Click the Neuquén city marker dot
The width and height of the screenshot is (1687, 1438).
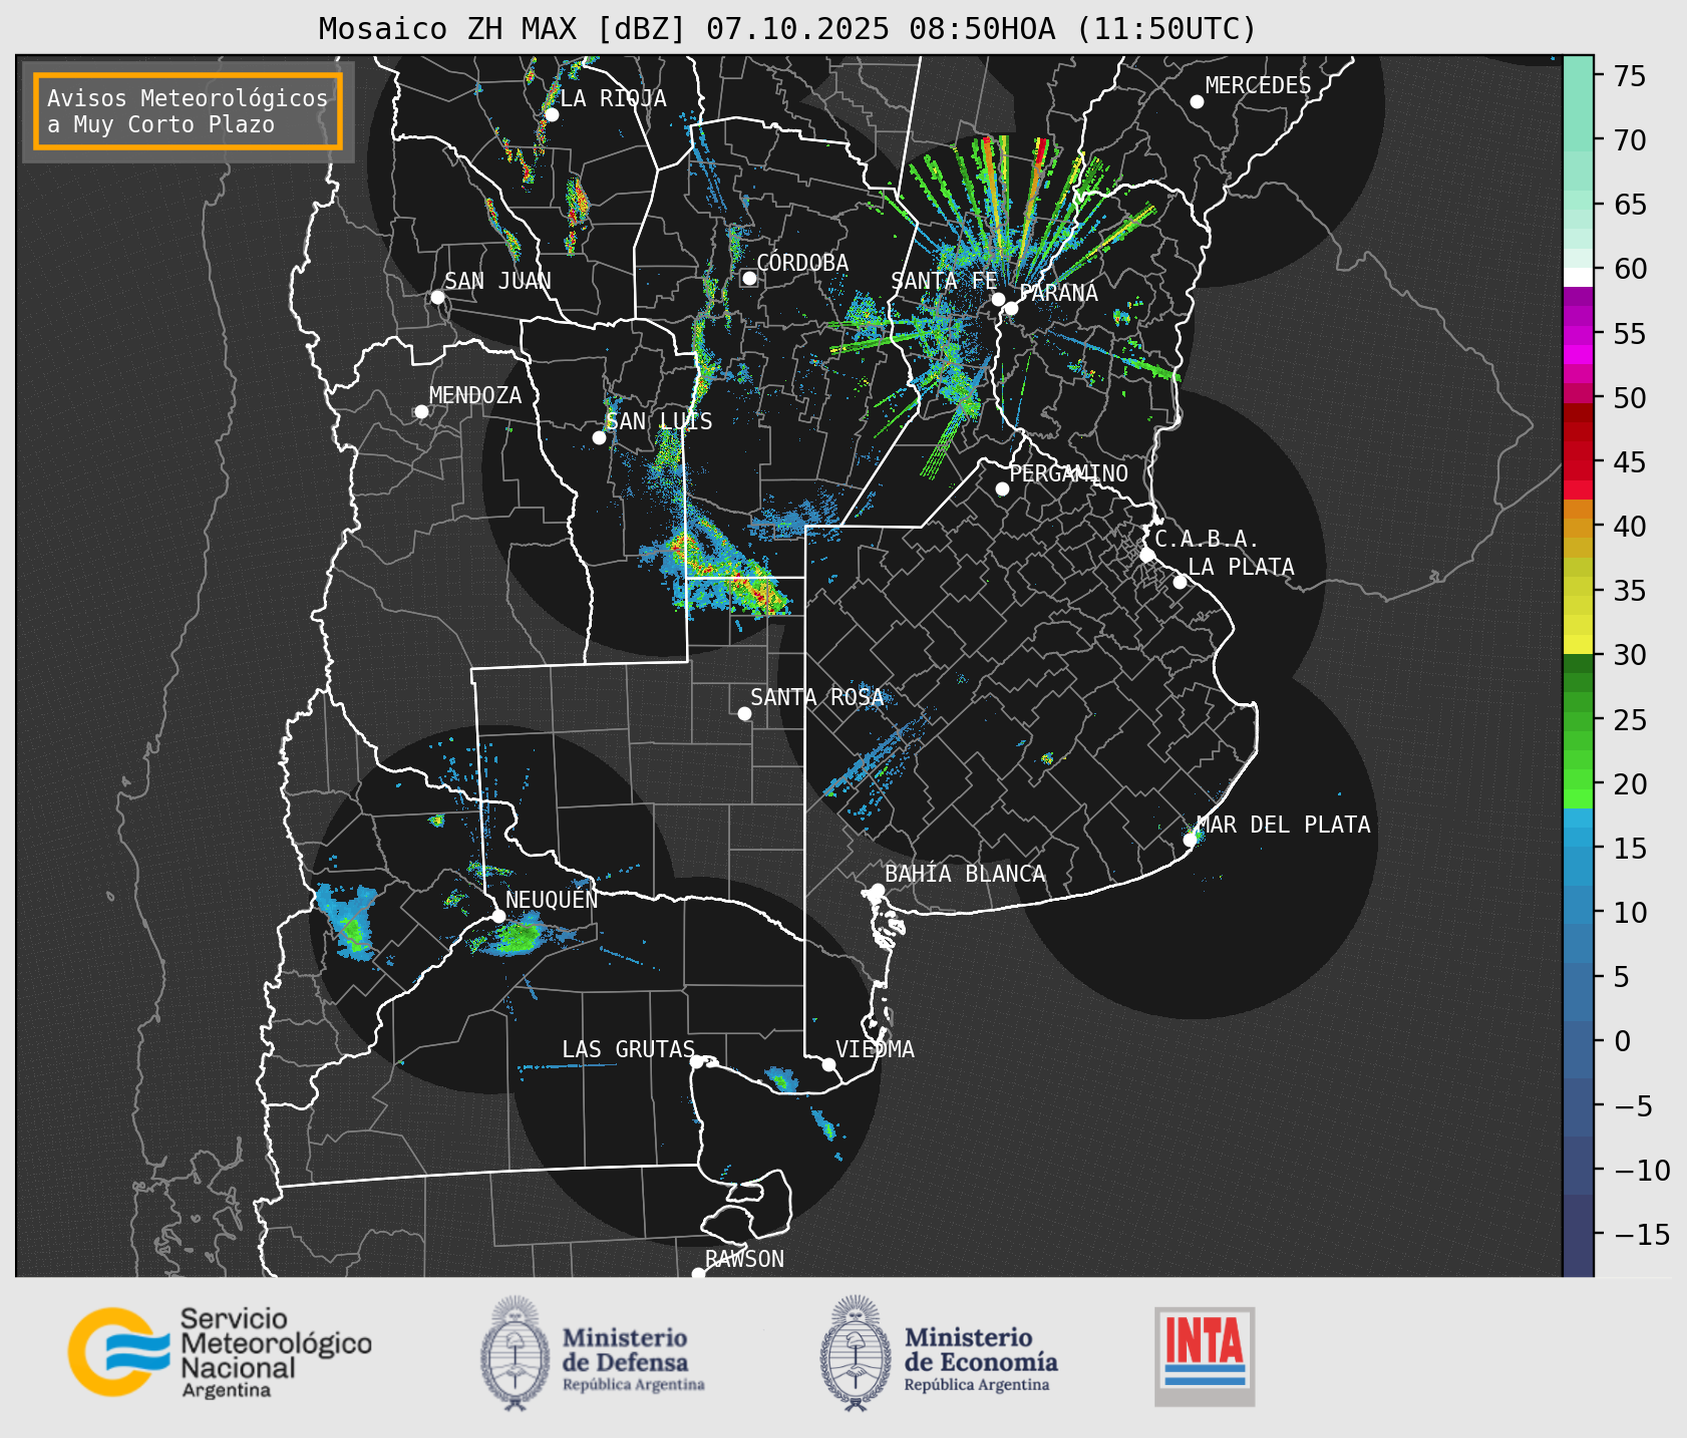[498, 916]
